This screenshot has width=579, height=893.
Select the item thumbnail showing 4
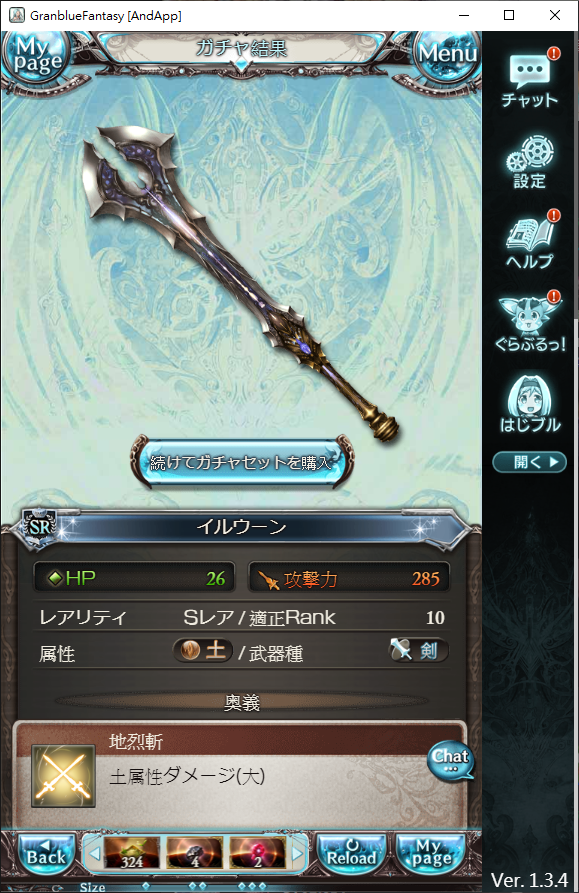[194, 853]
